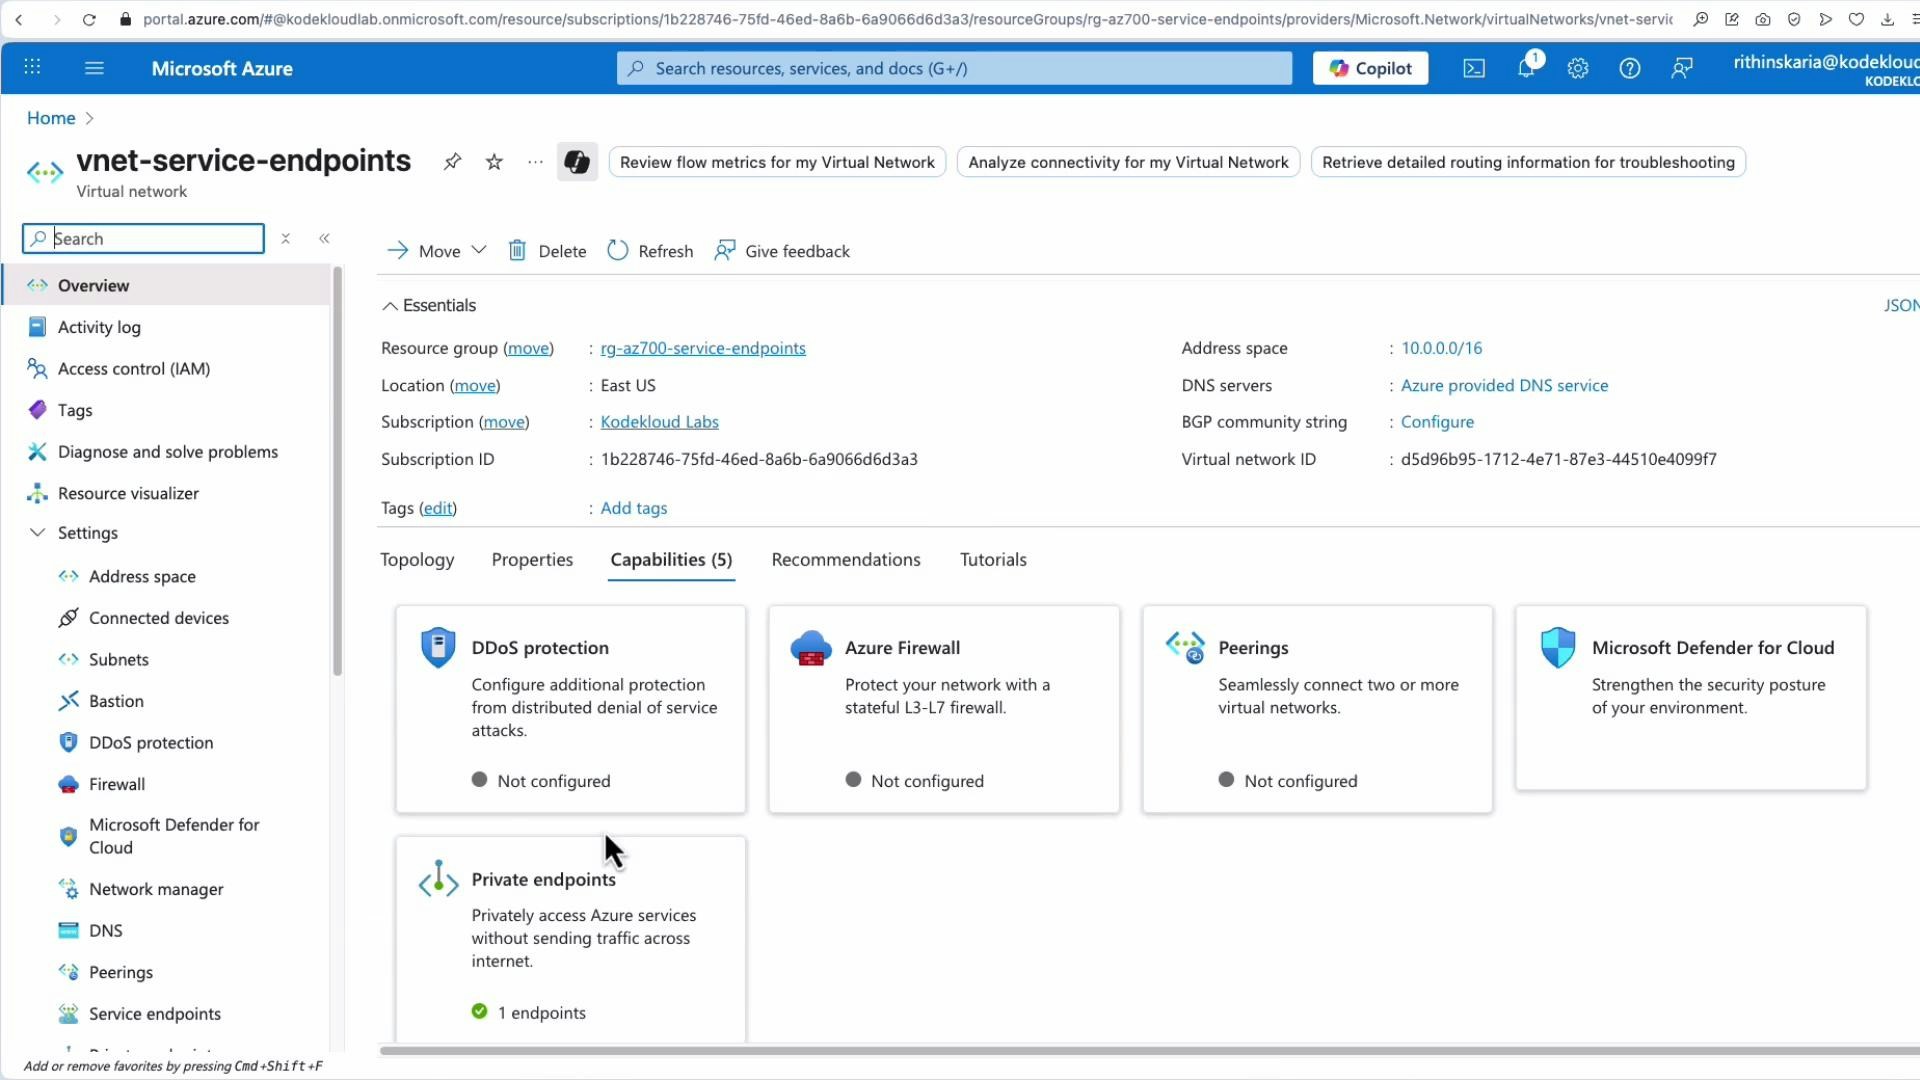Collapse the Essentials section

(390, 305)
